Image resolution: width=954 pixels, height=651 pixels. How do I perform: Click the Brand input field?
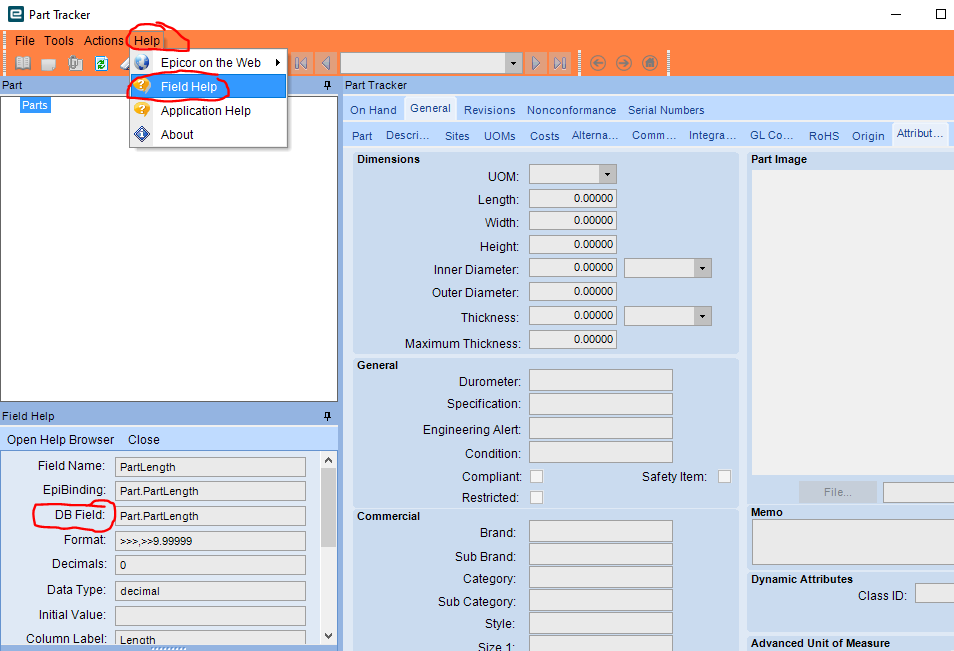pos(601,531)
